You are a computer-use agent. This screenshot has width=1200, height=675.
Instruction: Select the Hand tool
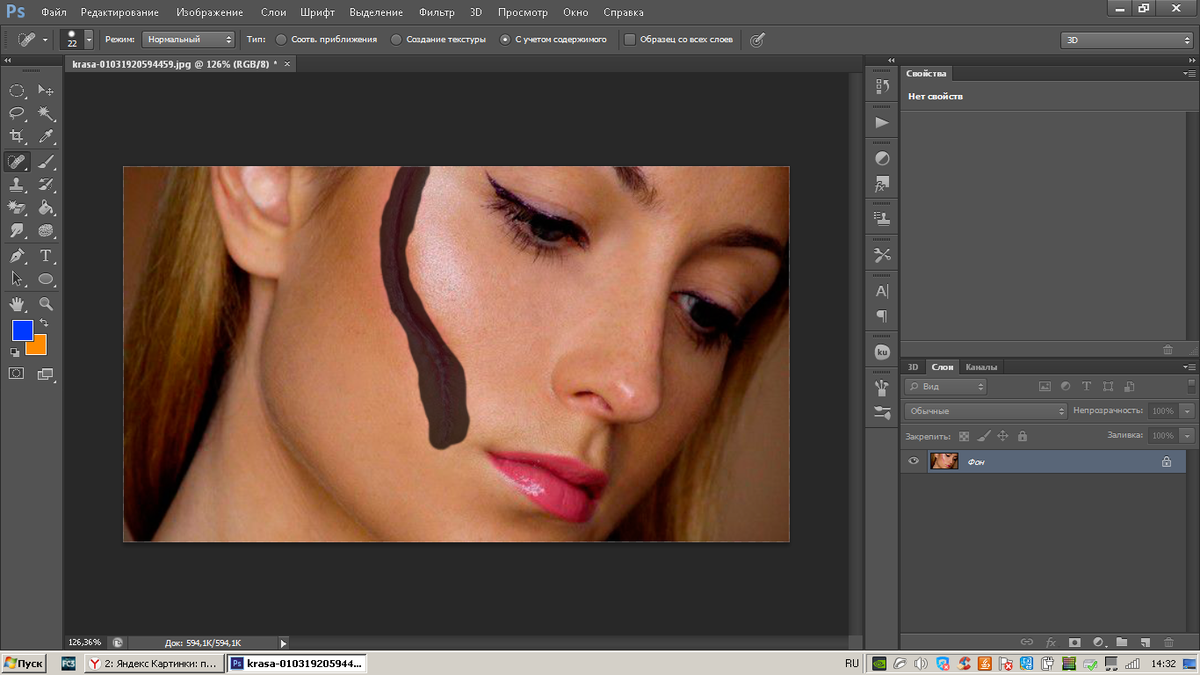pos(17,304)
